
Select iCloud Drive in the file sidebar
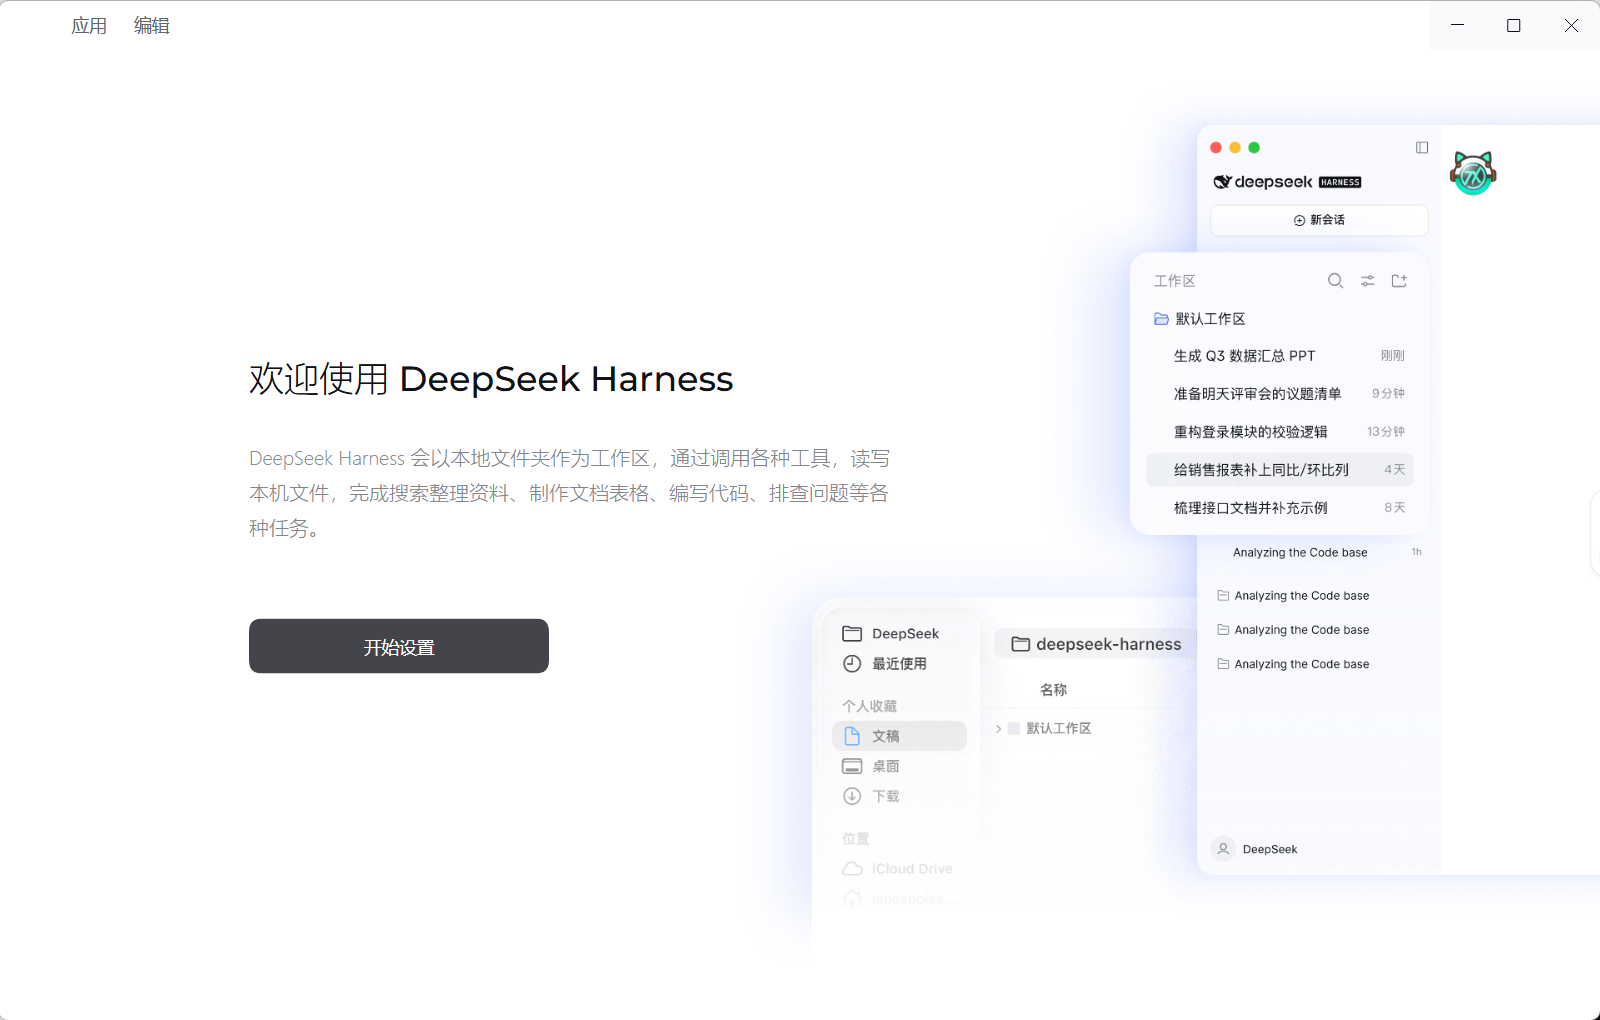pyautogui.click(x=899, y=869)
